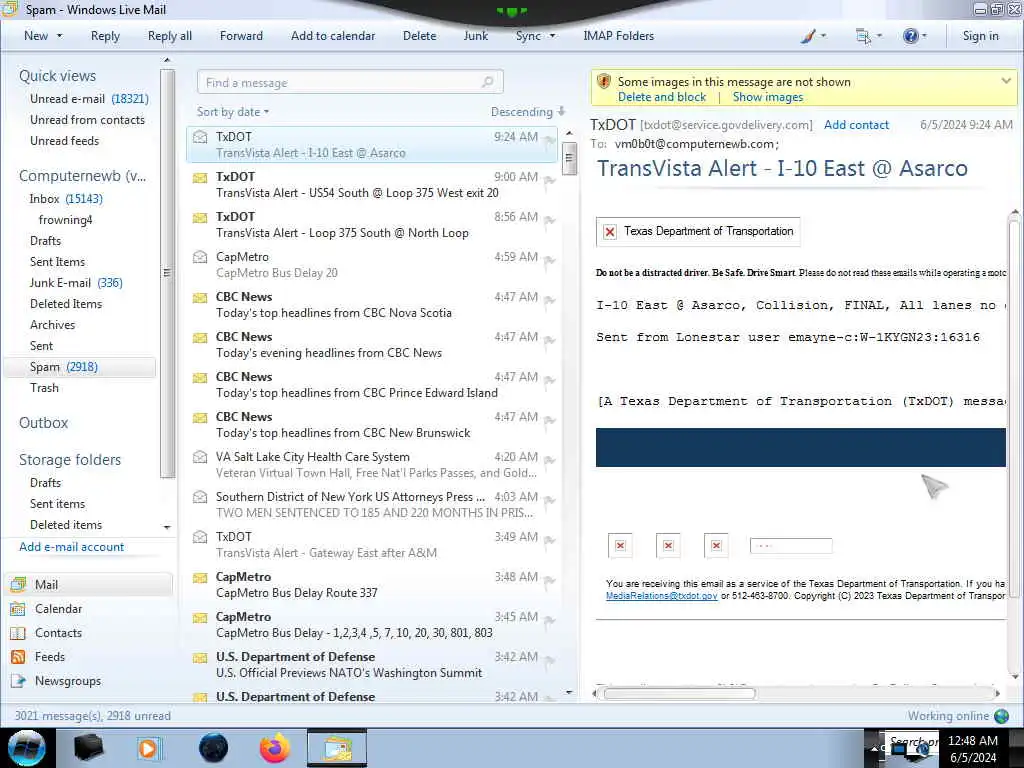
Task: Click envelope icon of CapMetro Bus Delay Route 337
Action: click(x=200, y=577)
